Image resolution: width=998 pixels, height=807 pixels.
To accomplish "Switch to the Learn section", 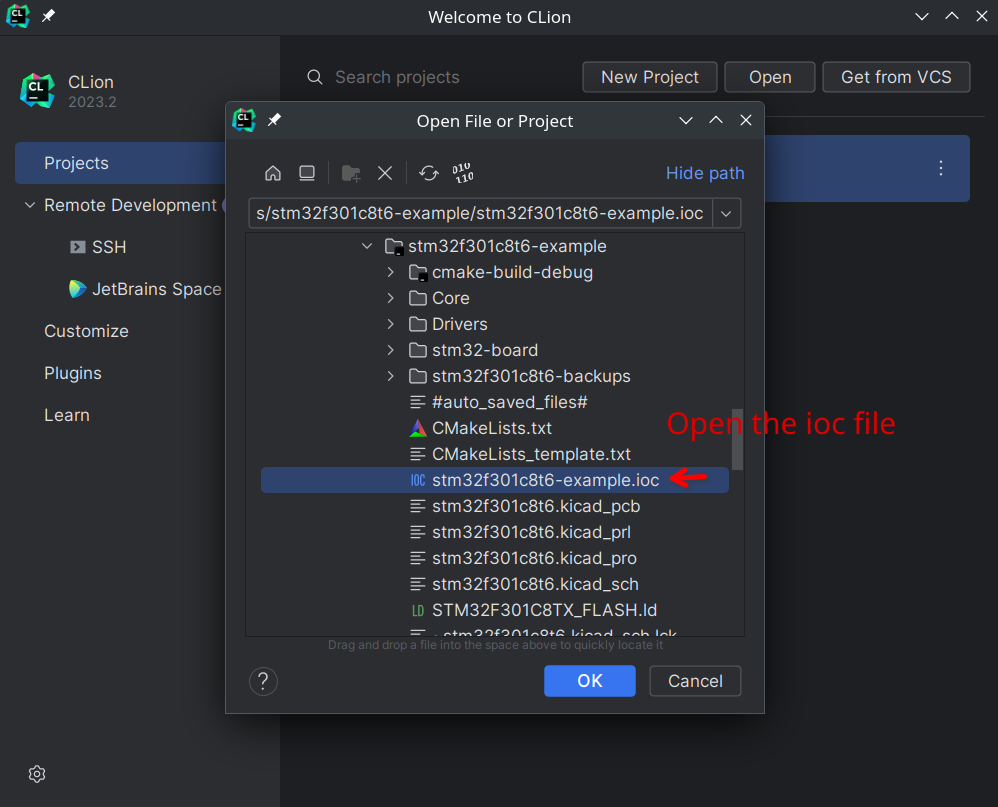I will pyautogui.click(x=67, y=415).
